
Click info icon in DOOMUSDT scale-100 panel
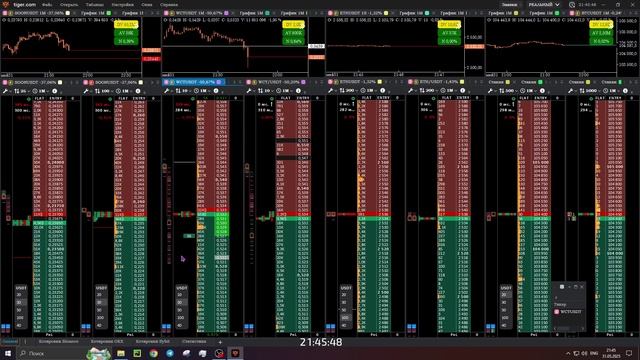[x=138, y=91]
